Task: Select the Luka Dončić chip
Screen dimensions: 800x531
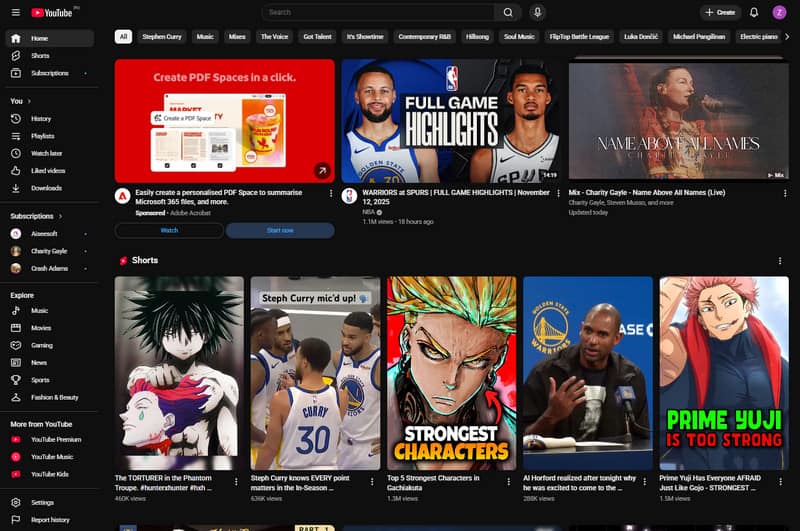Action: pos(641,37)
